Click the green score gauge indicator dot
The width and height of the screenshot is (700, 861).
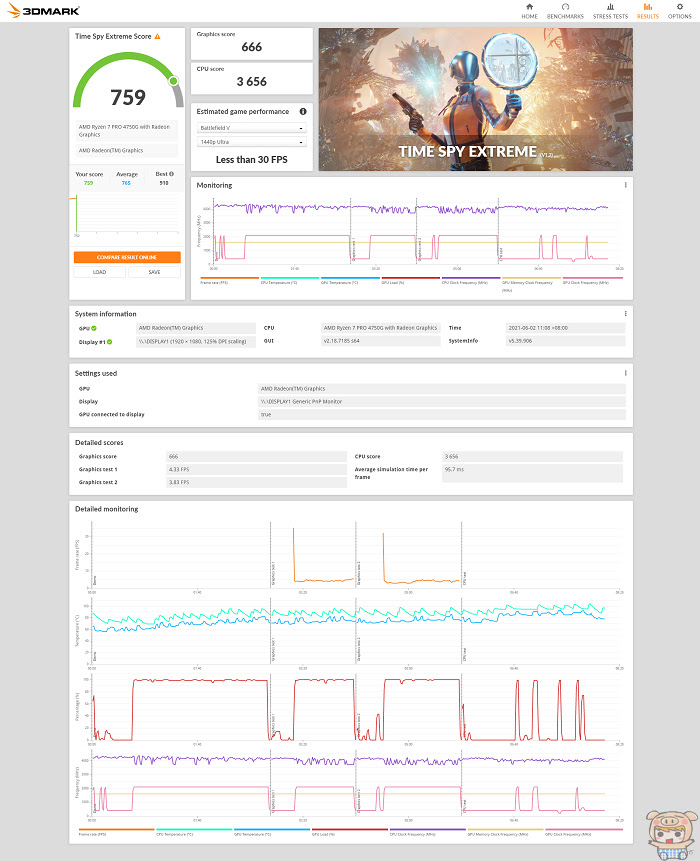coord(173,81)
